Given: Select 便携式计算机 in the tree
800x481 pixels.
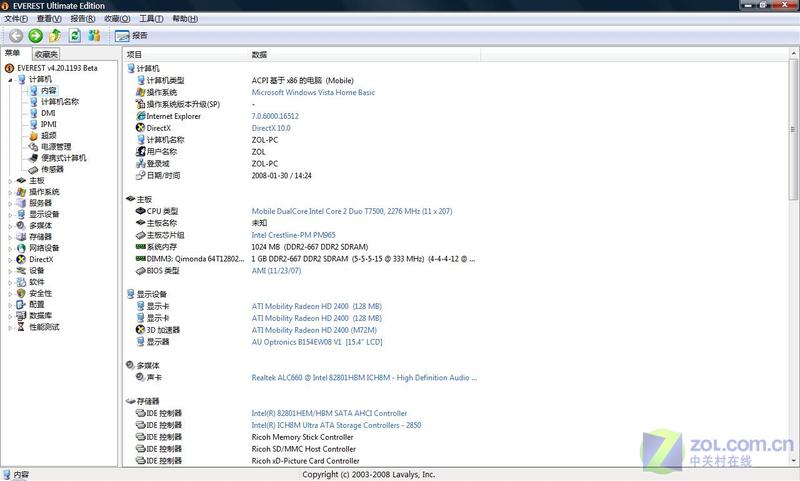Looking at the screenshot, I should pos(63,158).
